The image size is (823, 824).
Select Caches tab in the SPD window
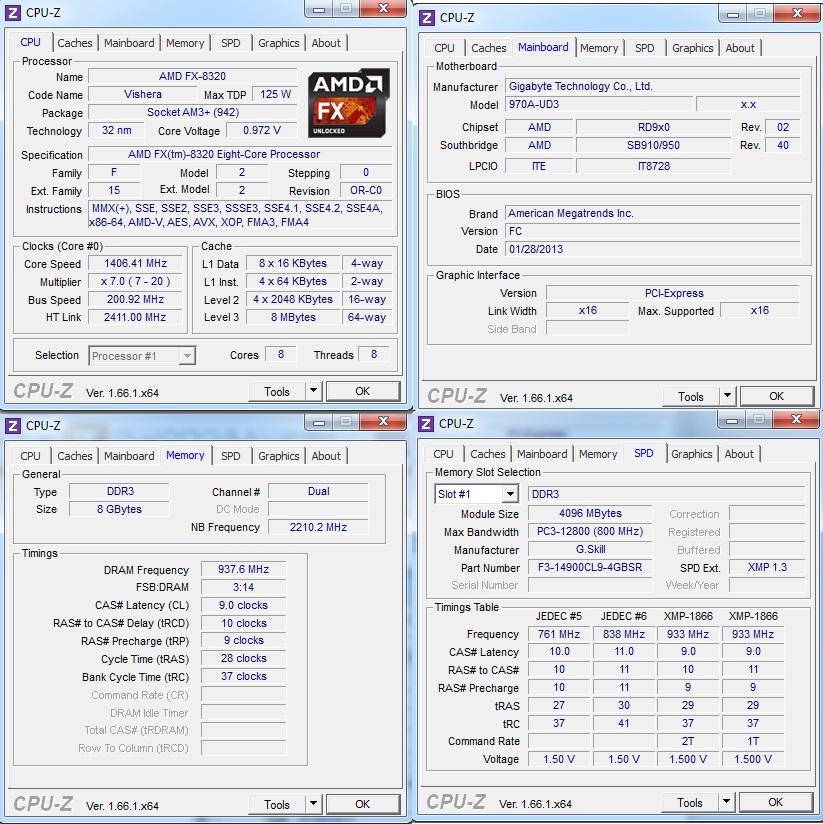point(488,454)
